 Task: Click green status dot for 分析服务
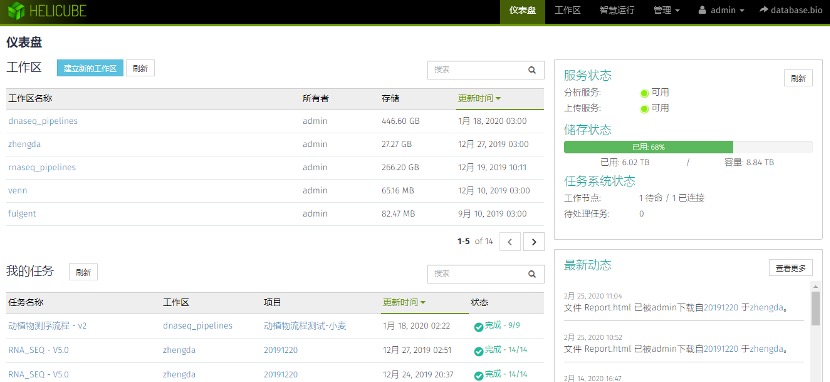pyautogui.click(x=644, y=93)
